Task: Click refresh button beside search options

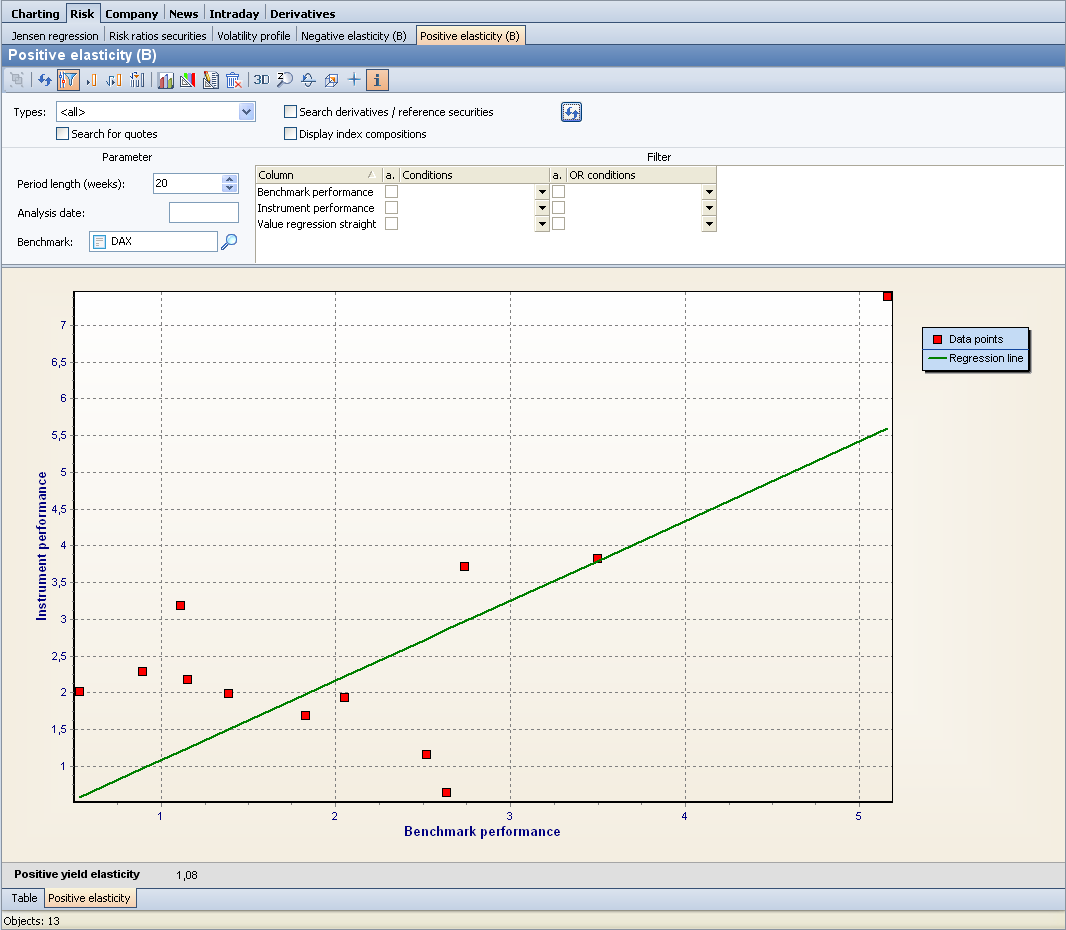Action: tap(571, 112)
